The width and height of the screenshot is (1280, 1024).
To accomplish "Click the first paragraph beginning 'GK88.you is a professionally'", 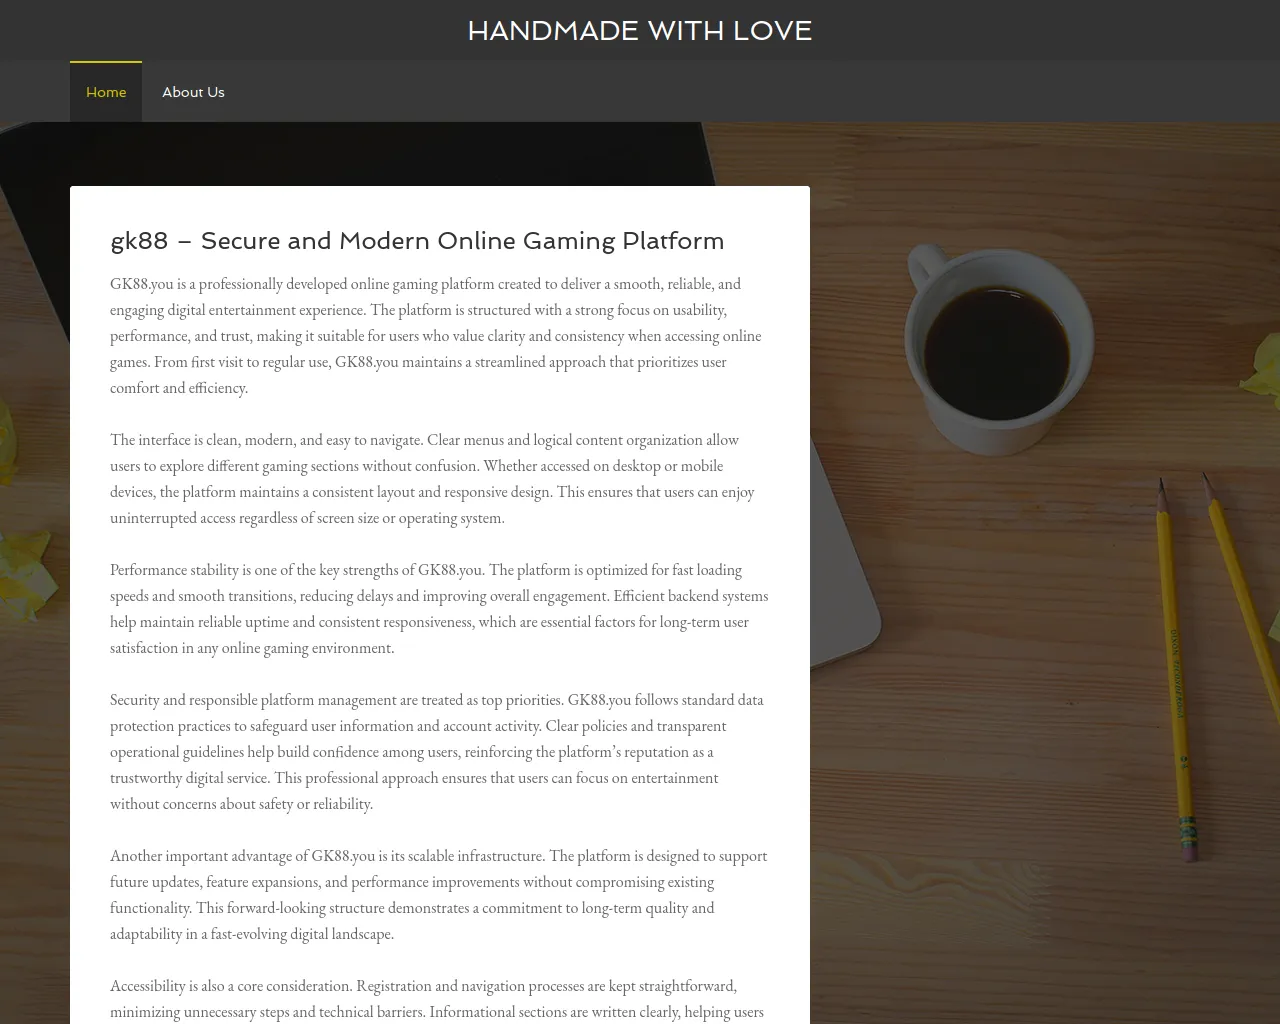I will pos(439,336).
